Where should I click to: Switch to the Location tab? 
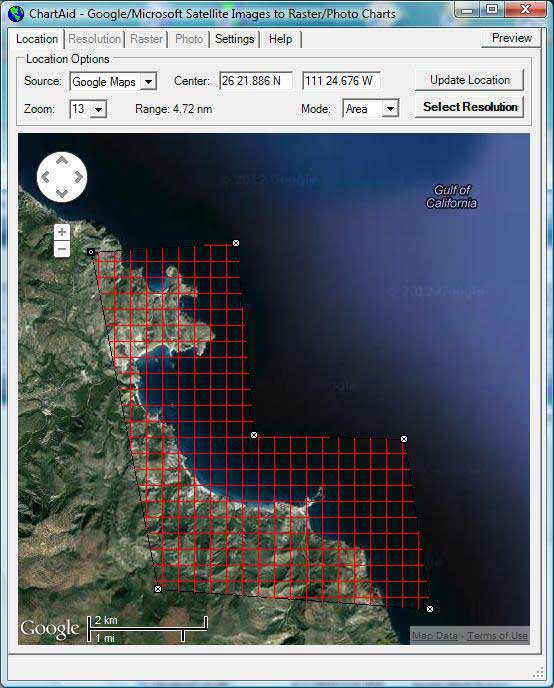37,39
